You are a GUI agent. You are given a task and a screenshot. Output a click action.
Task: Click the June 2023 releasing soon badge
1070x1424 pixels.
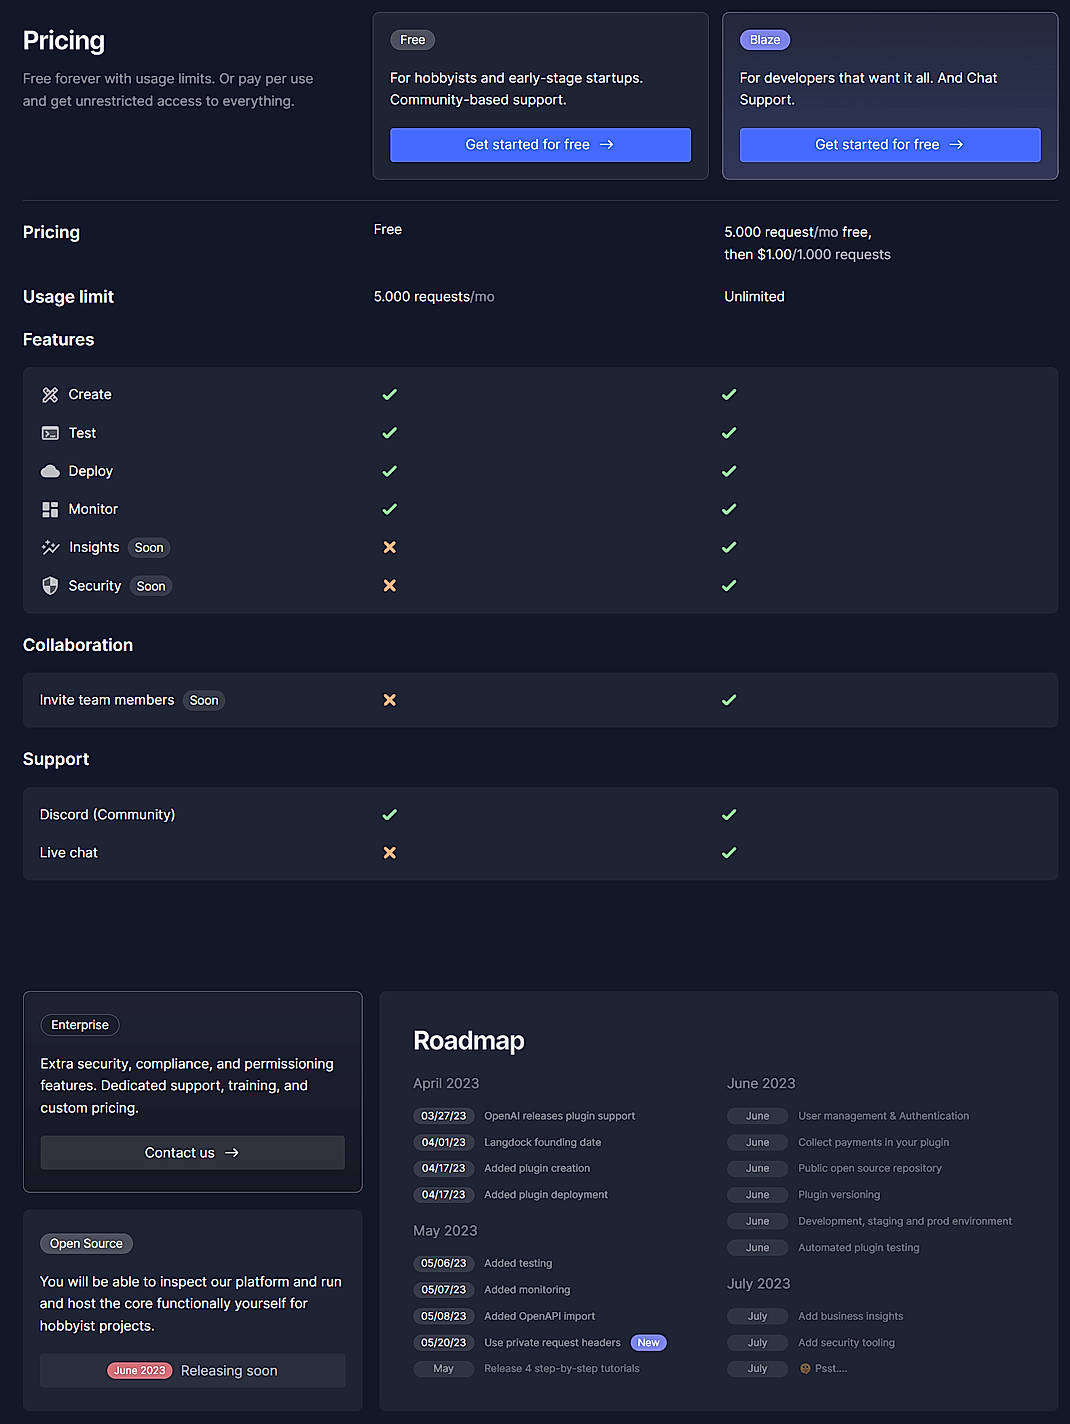coord(139,1370)
